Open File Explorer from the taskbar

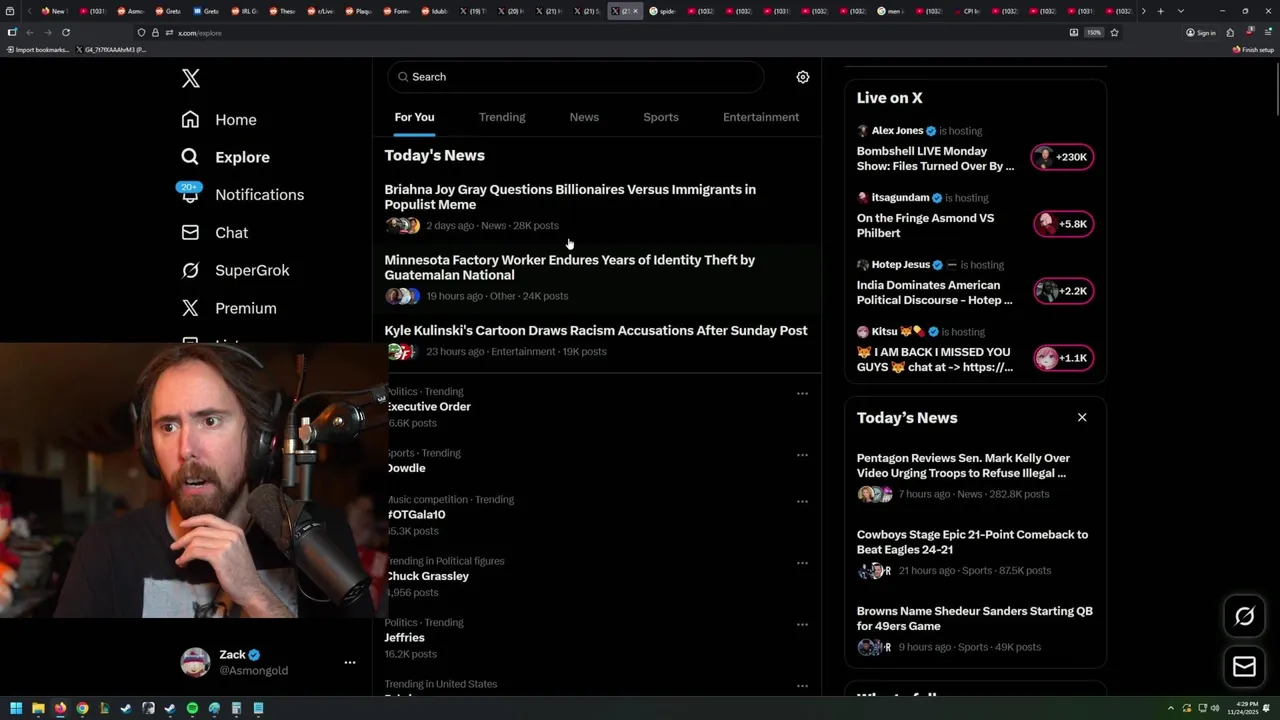(38, 709)
